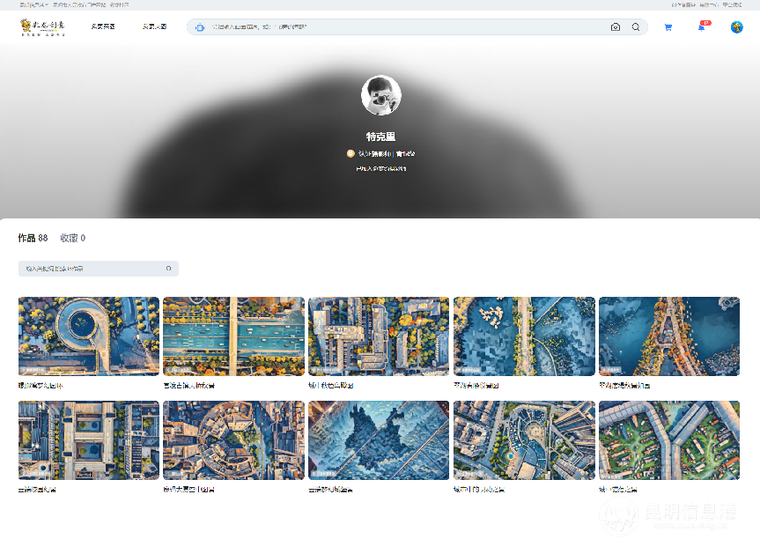Open the notification bell with red badge
This screenshot has height=554, width=760.
pyautogui.click(x=701, y=27)
